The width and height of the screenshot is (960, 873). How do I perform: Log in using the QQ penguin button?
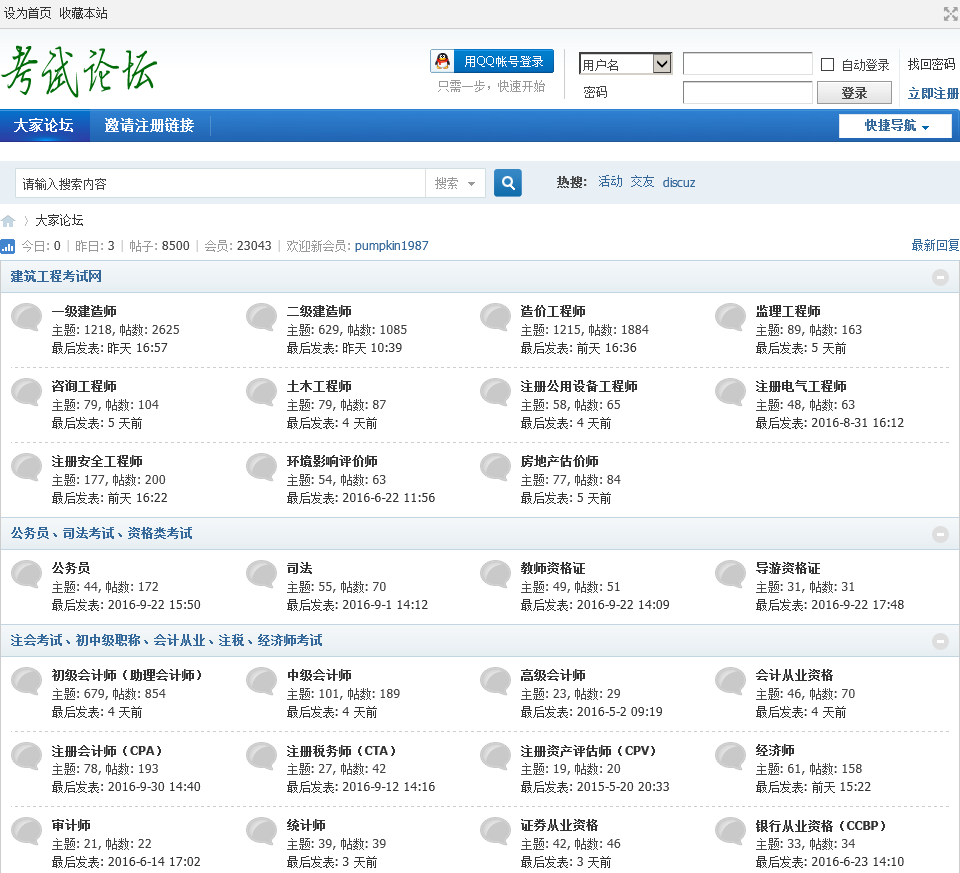coord(492,62)
